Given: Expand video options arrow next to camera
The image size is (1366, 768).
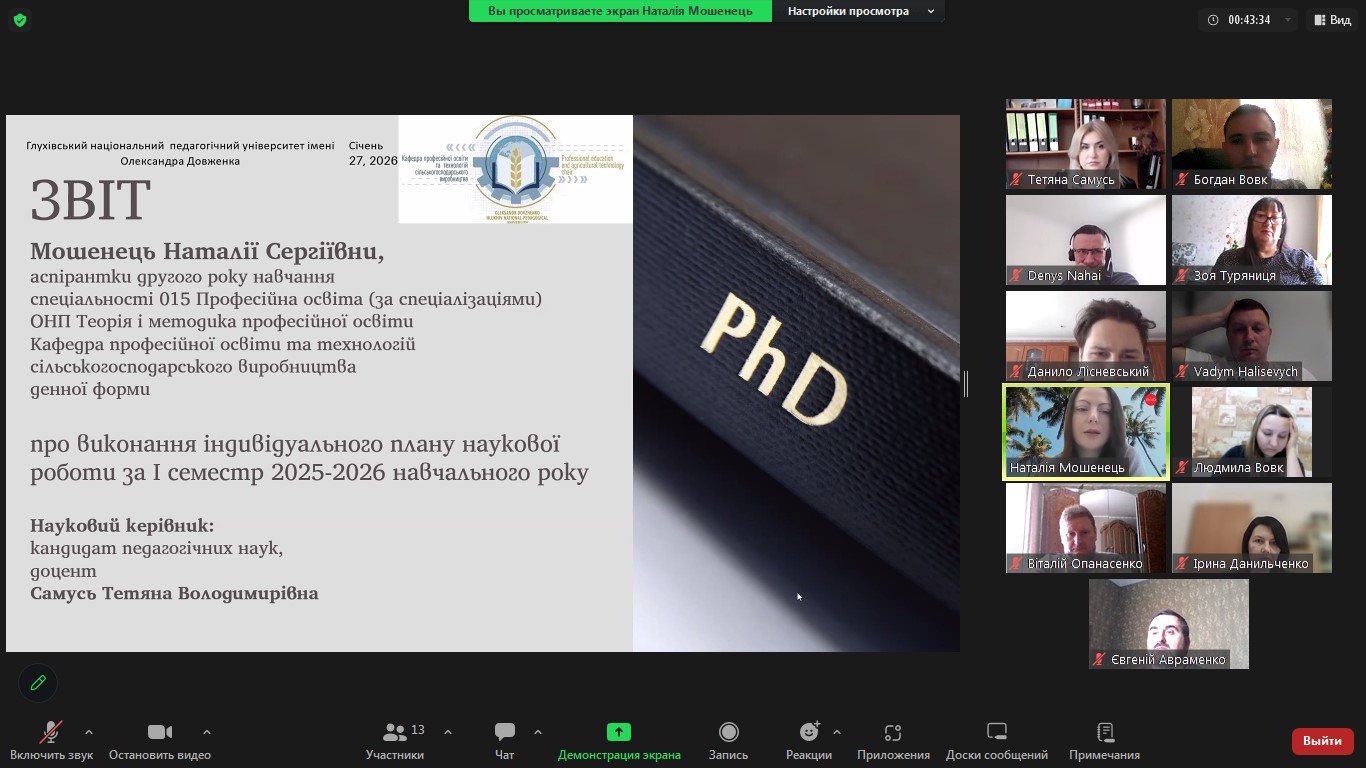Looking at the screenshot, I should 207,732.
